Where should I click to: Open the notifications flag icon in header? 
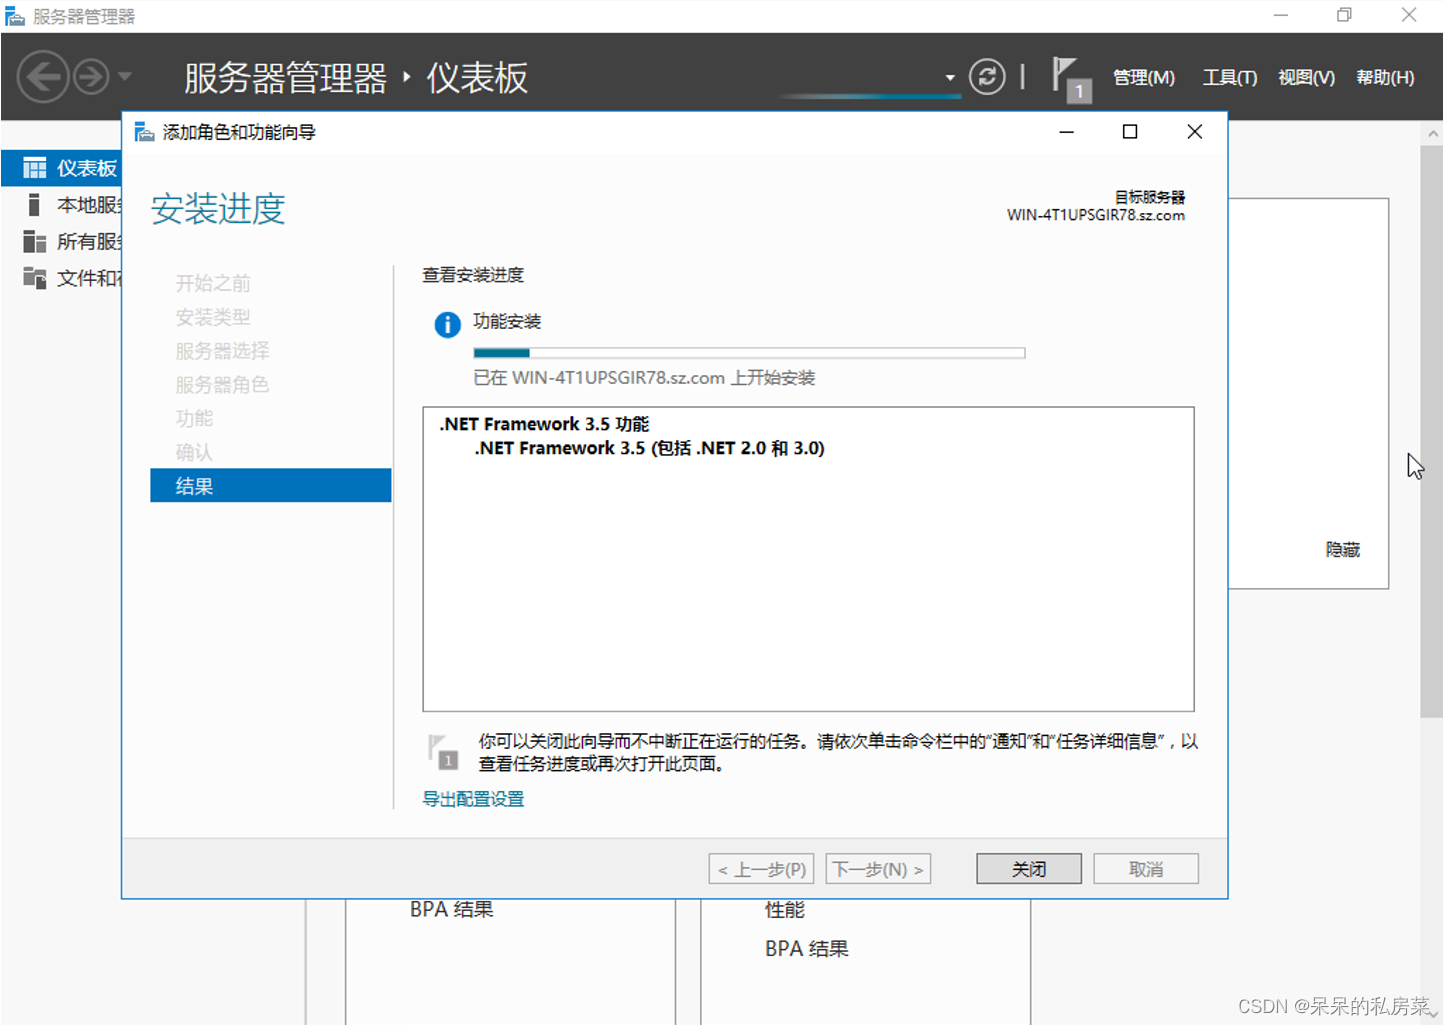tap(1071, 79)
